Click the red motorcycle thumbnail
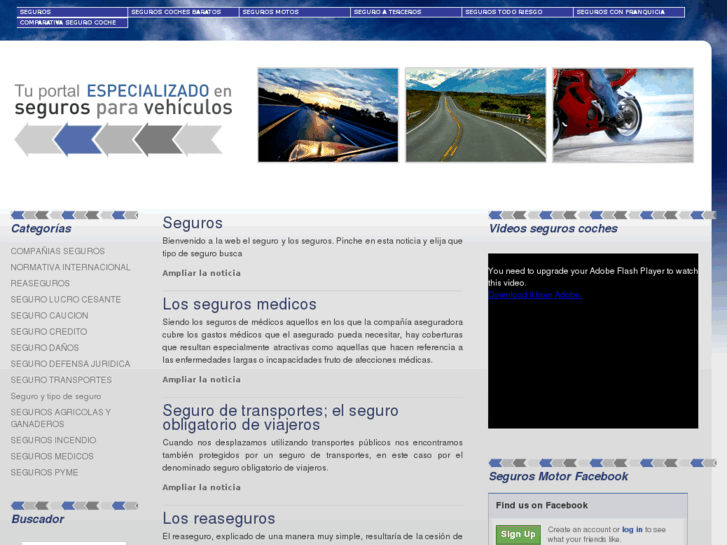The image size is (727, 545). tap(623, 115)
